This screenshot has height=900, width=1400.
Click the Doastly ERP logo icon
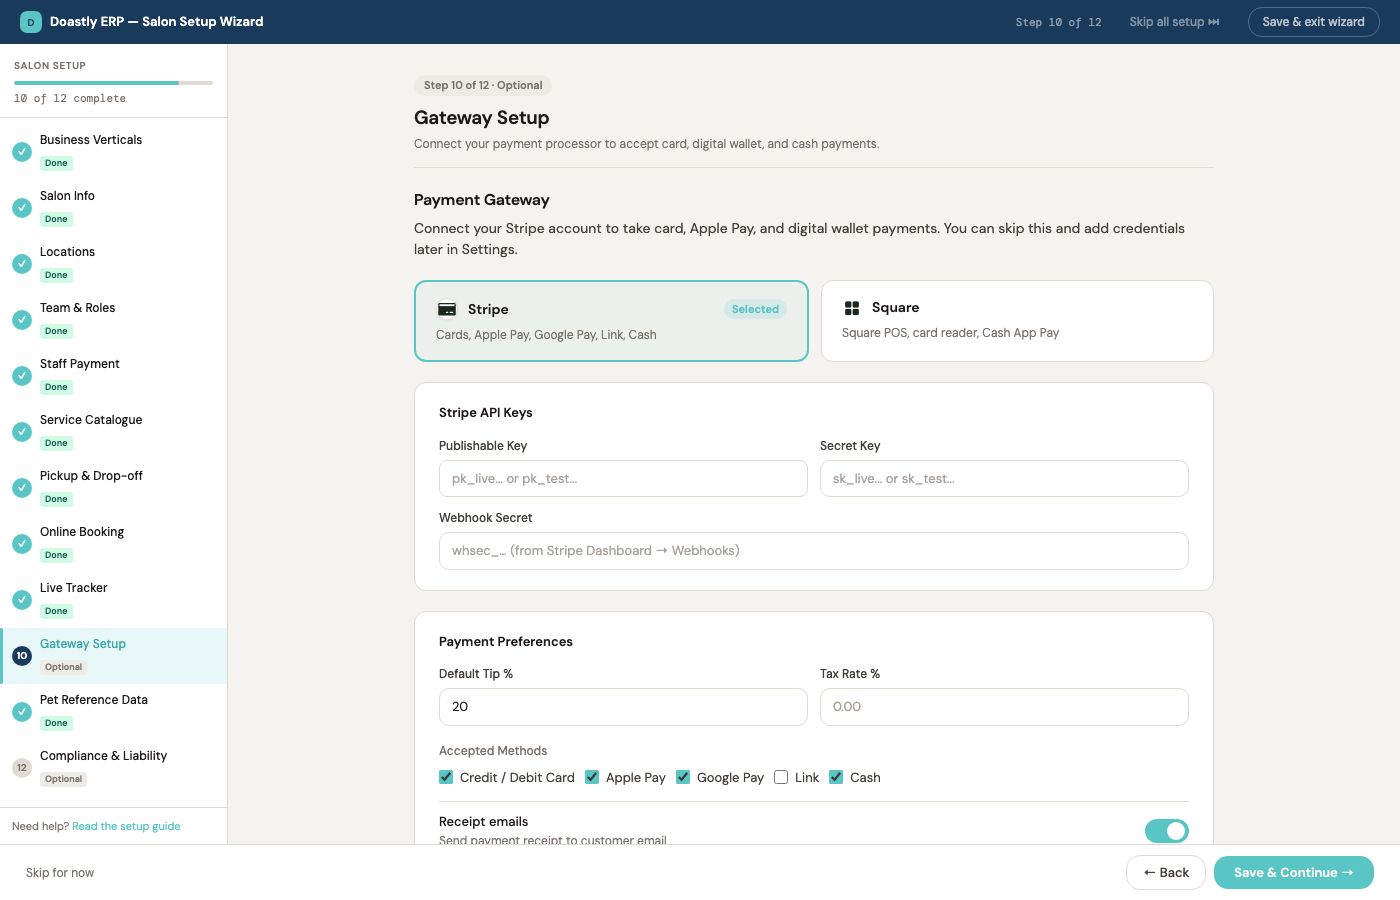tap(31, 22)
